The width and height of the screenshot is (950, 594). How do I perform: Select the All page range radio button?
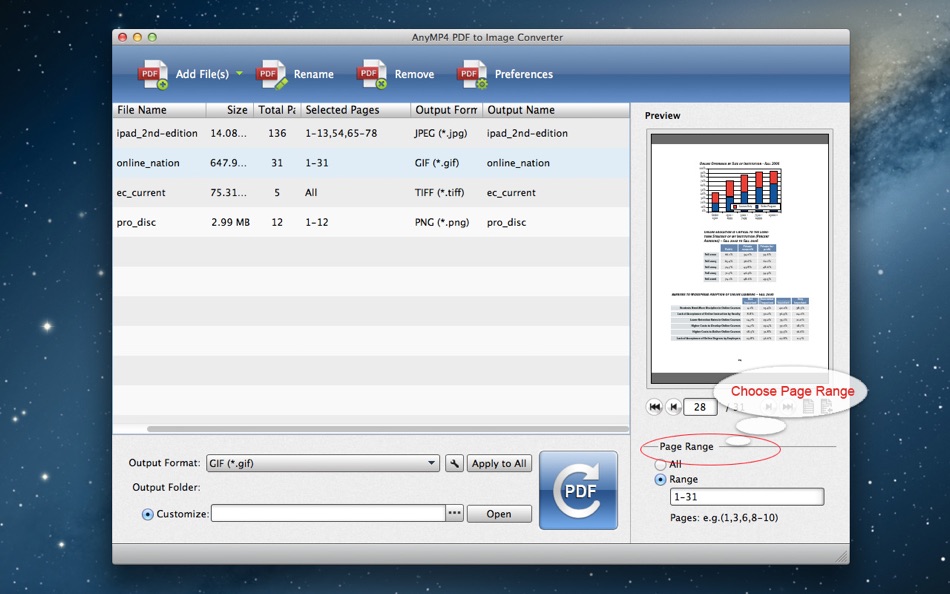point(660,464)
